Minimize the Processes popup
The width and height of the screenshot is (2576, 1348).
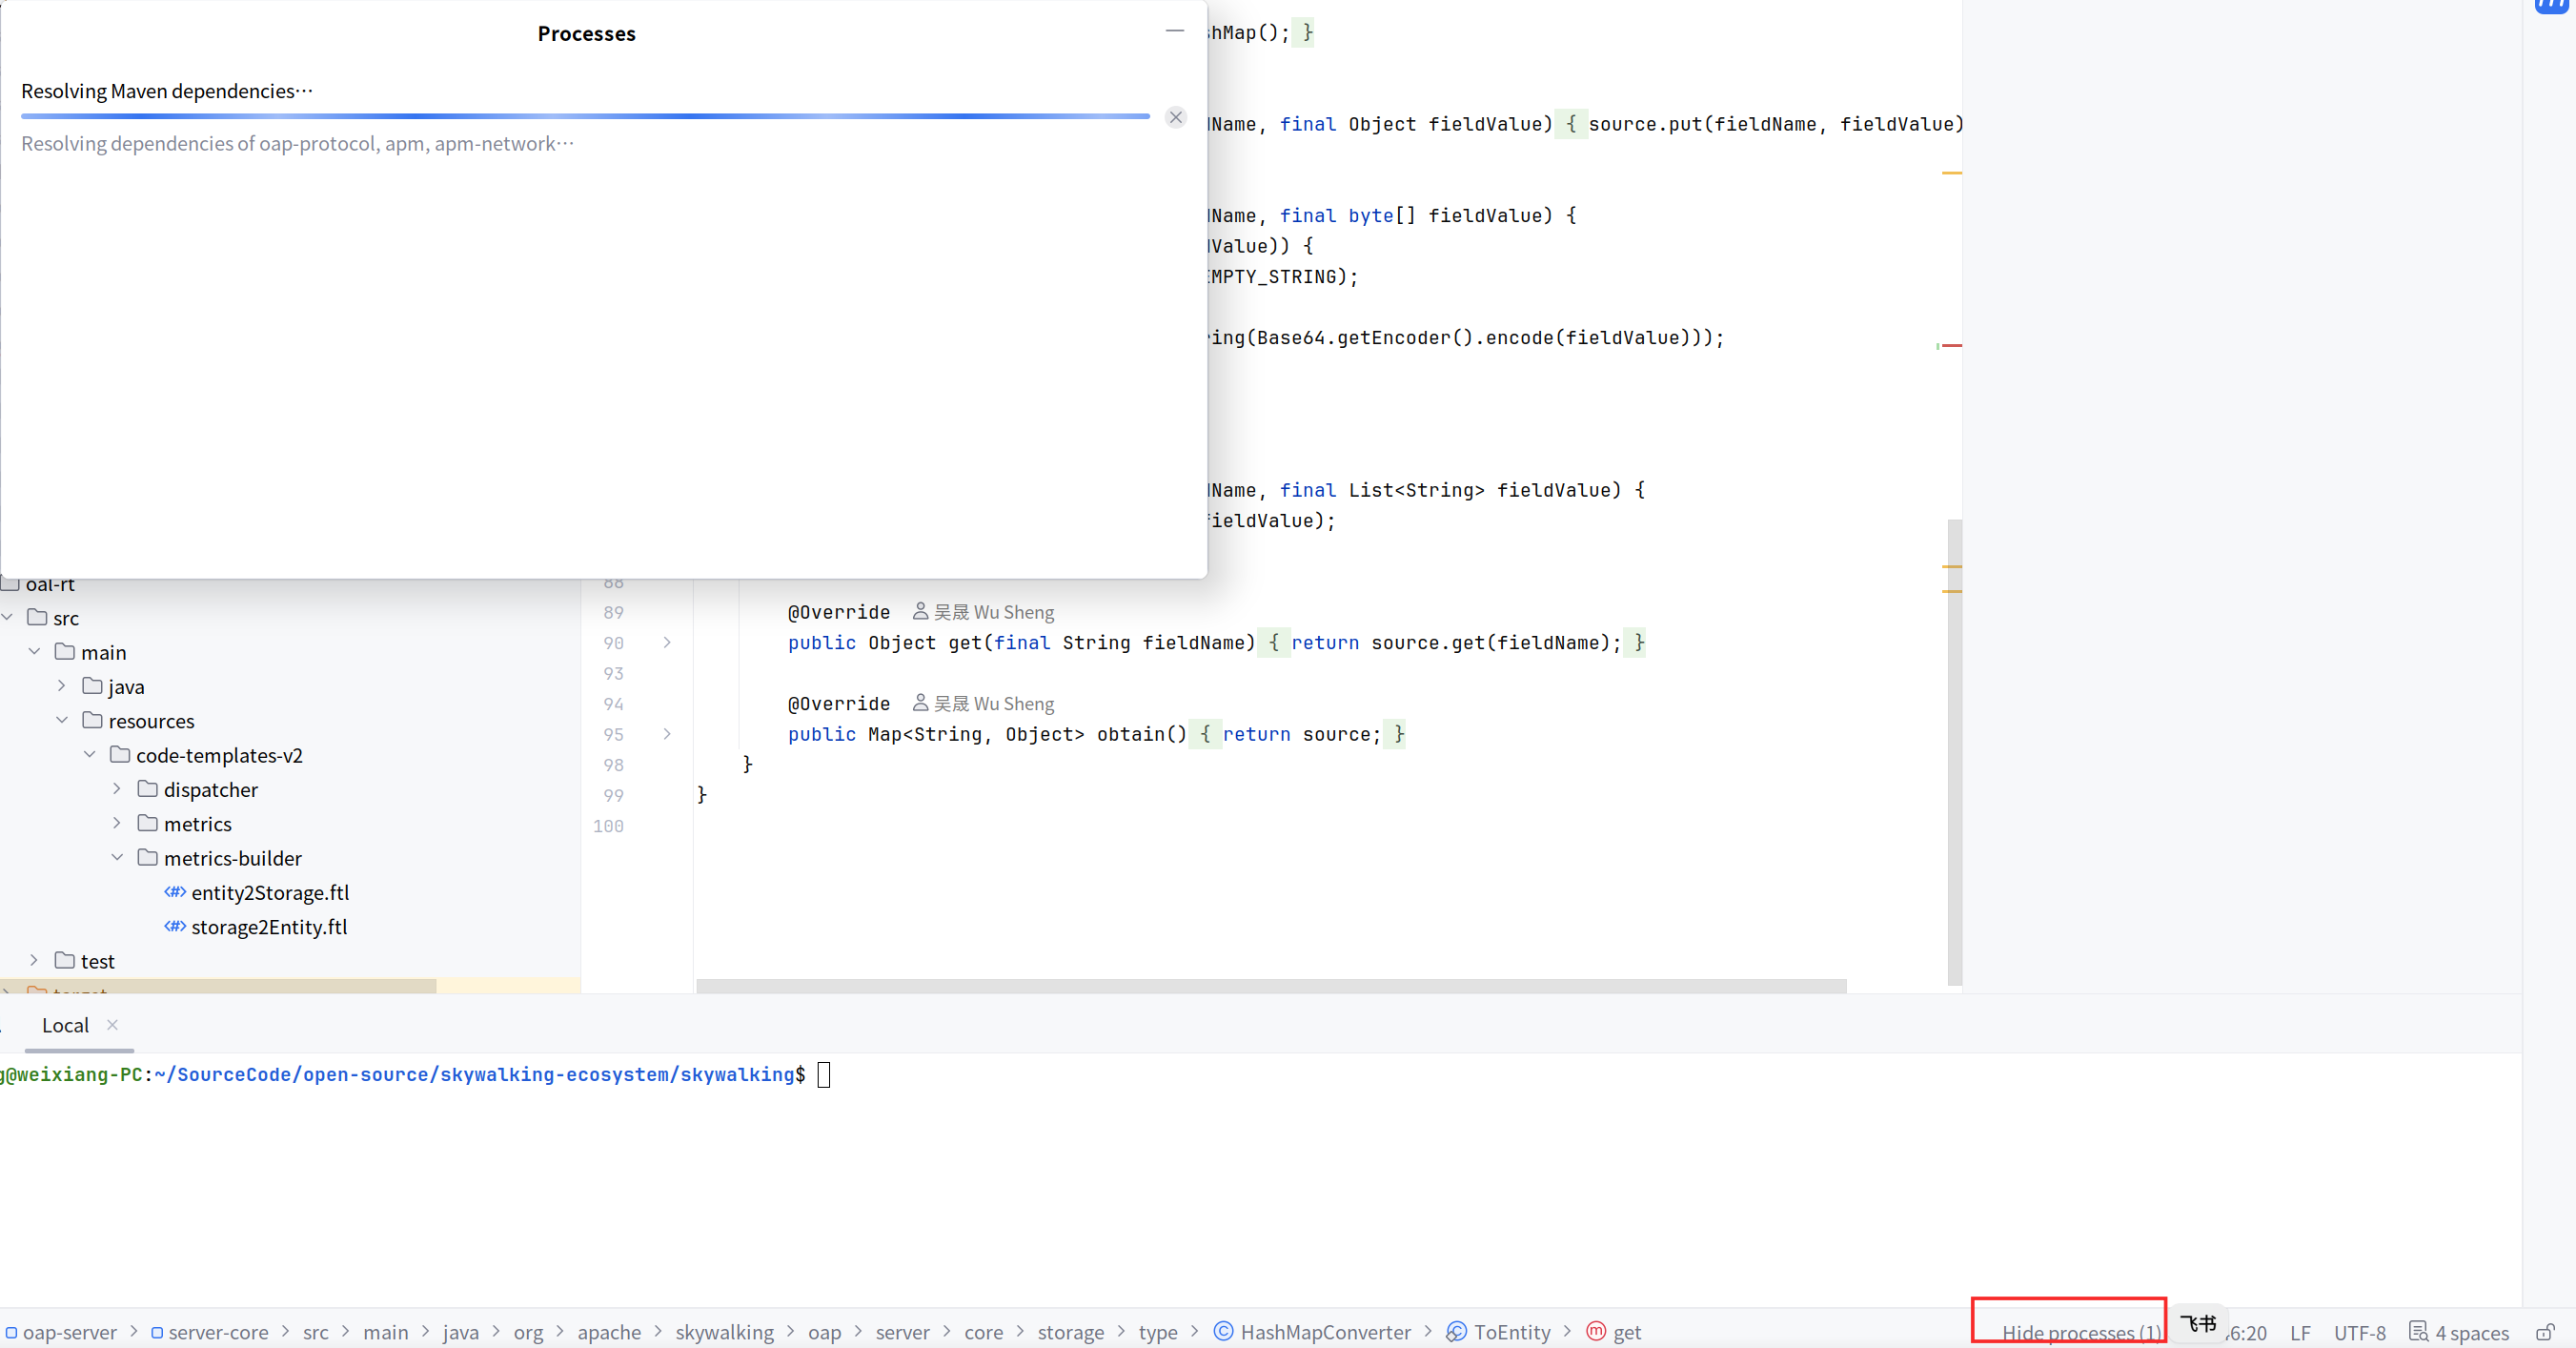1174,31
